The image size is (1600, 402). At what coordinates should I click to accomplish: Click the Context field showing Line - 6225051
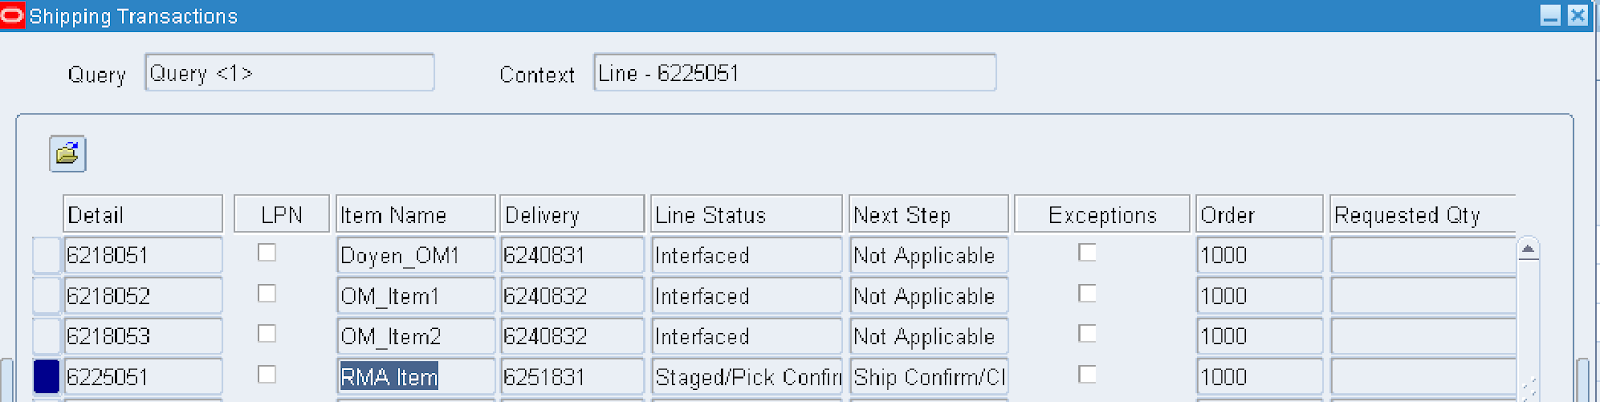[x=795, y=73]
